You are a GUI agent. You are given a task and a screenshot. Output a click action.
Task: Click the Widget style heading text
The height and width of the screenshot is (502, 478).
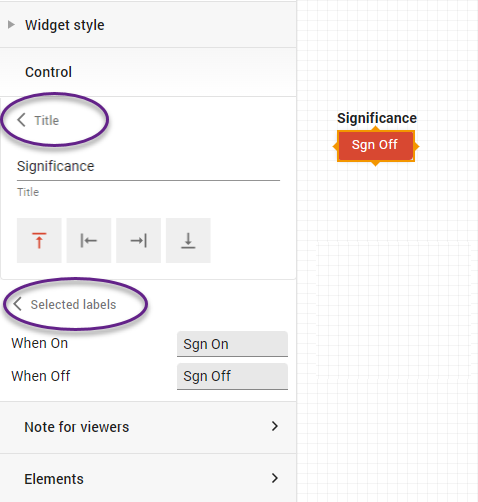[65, 25]
